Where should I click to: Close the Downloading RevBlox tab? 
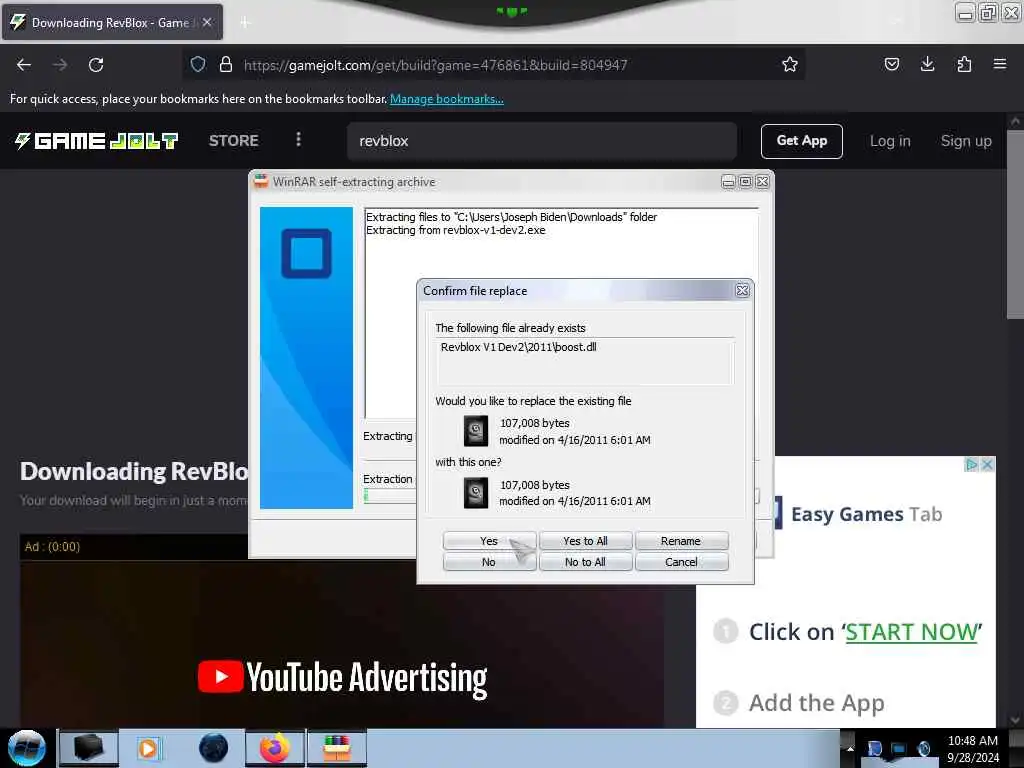tap(207, 22)
